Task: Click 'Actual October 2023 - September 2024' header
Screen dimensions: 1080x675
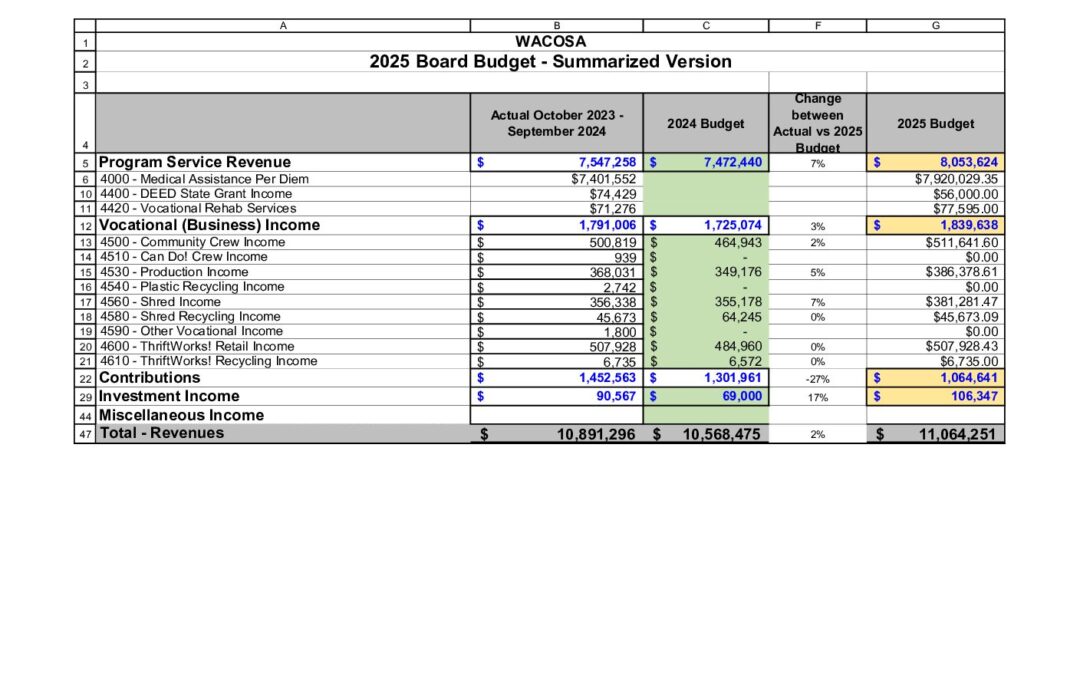Action: point(557,123)
